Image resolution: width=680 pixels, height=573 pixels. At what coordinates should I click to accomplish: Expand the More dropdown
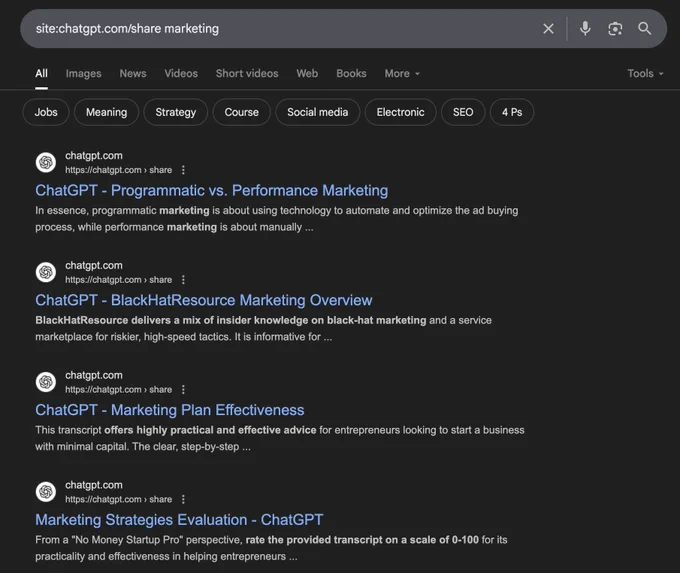pyautogui.click(x=402, y=73)
